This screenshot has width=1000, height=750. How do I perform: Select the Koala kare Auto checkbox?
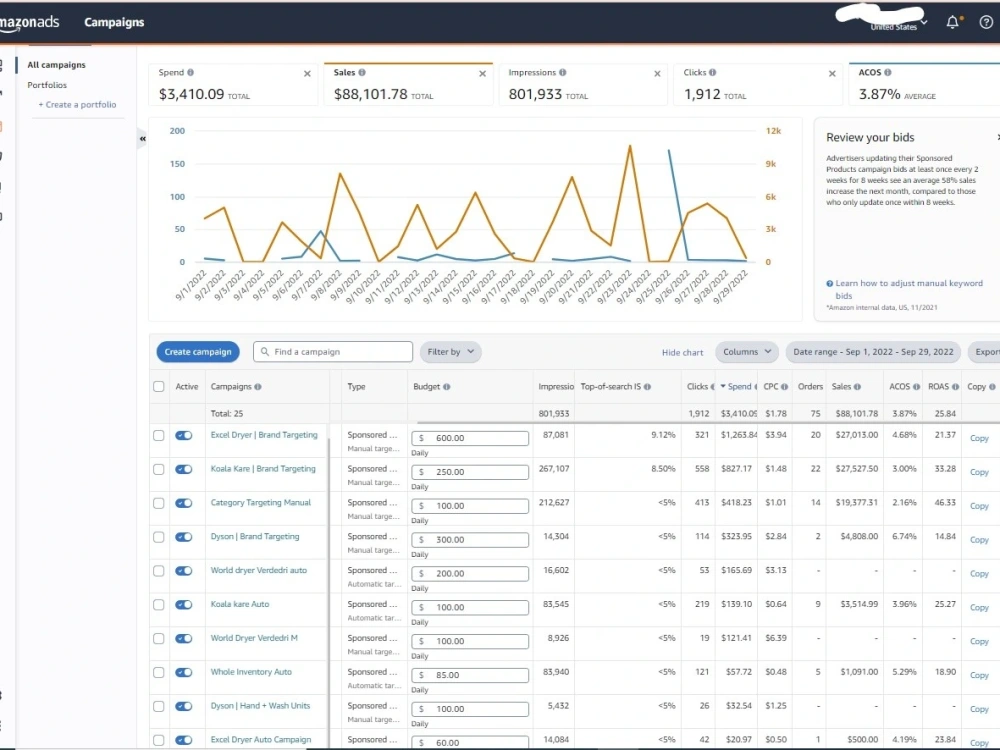(x=159, y=605)
